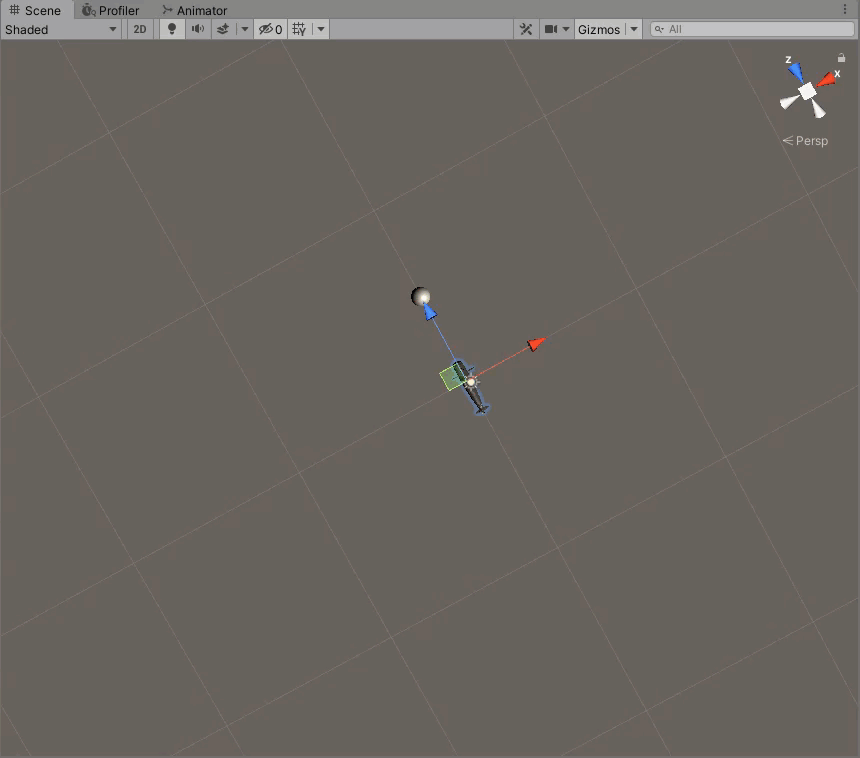Click the scene search field
Screen dimensions: 860x758
752,30
